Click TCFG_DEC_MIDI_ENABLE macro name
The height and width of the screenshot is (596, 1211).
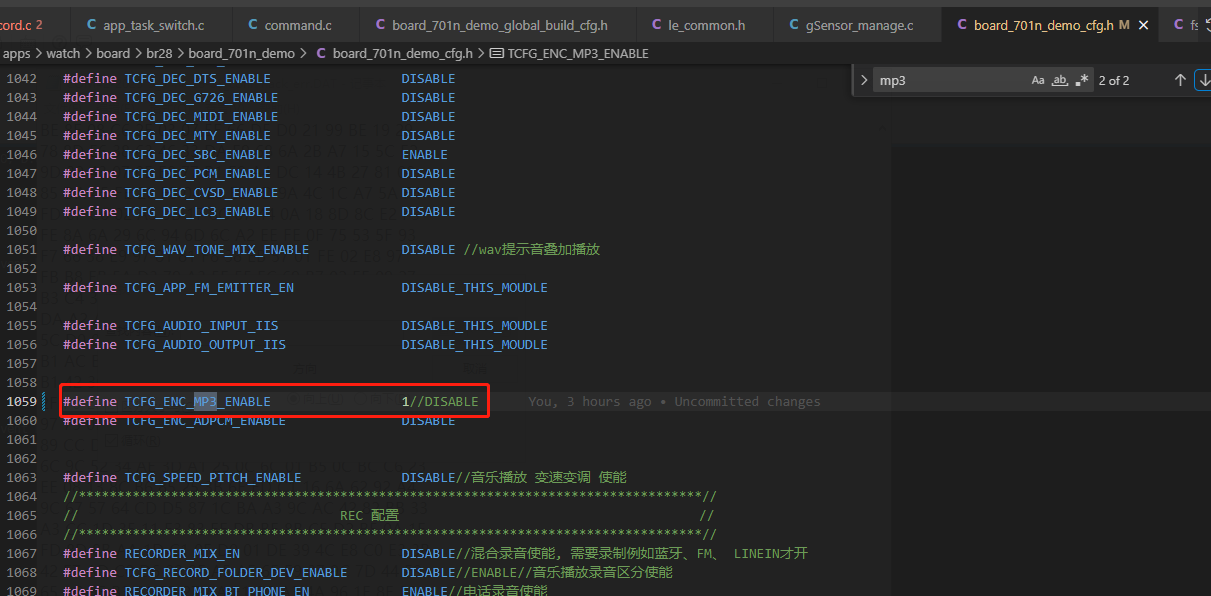coord(201,117)
